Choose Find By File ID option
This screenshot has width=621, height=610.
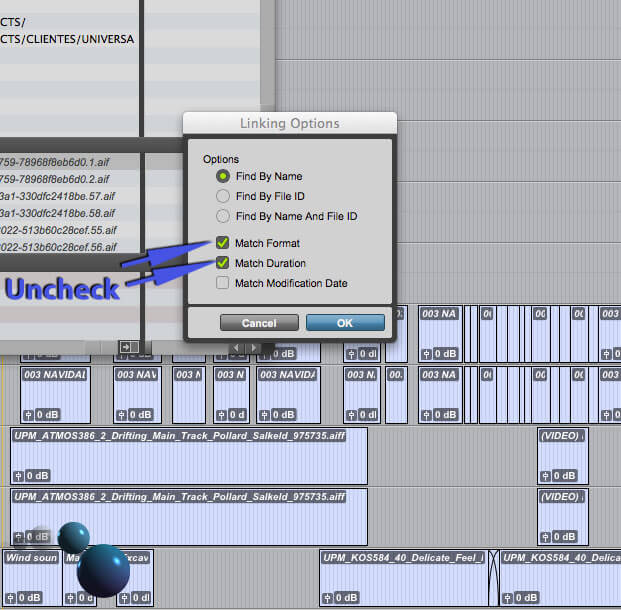223,196
